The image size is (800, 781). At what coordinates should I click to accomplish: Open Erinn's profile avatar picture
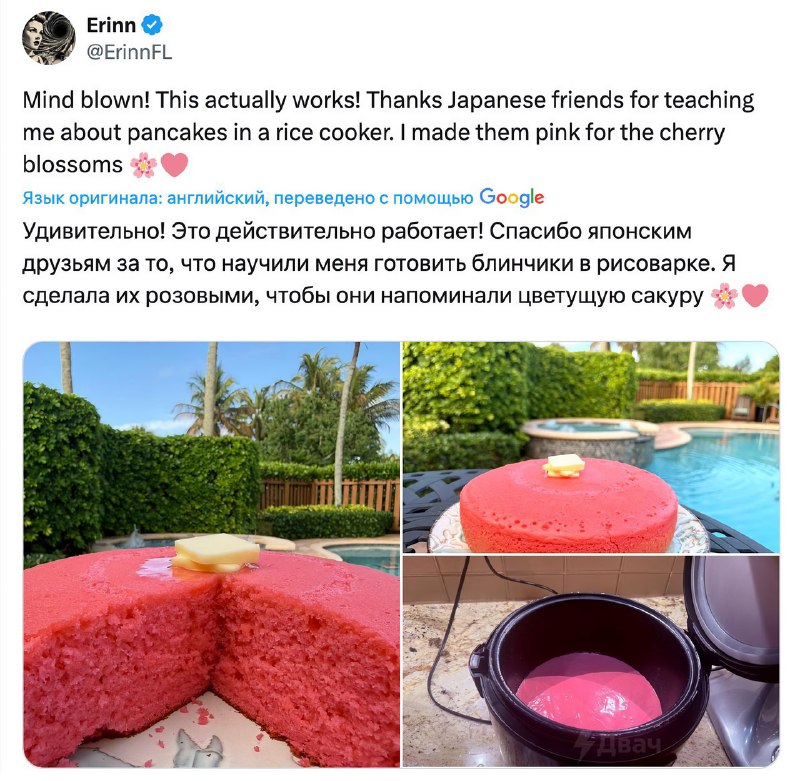click(x=48, y=38)
